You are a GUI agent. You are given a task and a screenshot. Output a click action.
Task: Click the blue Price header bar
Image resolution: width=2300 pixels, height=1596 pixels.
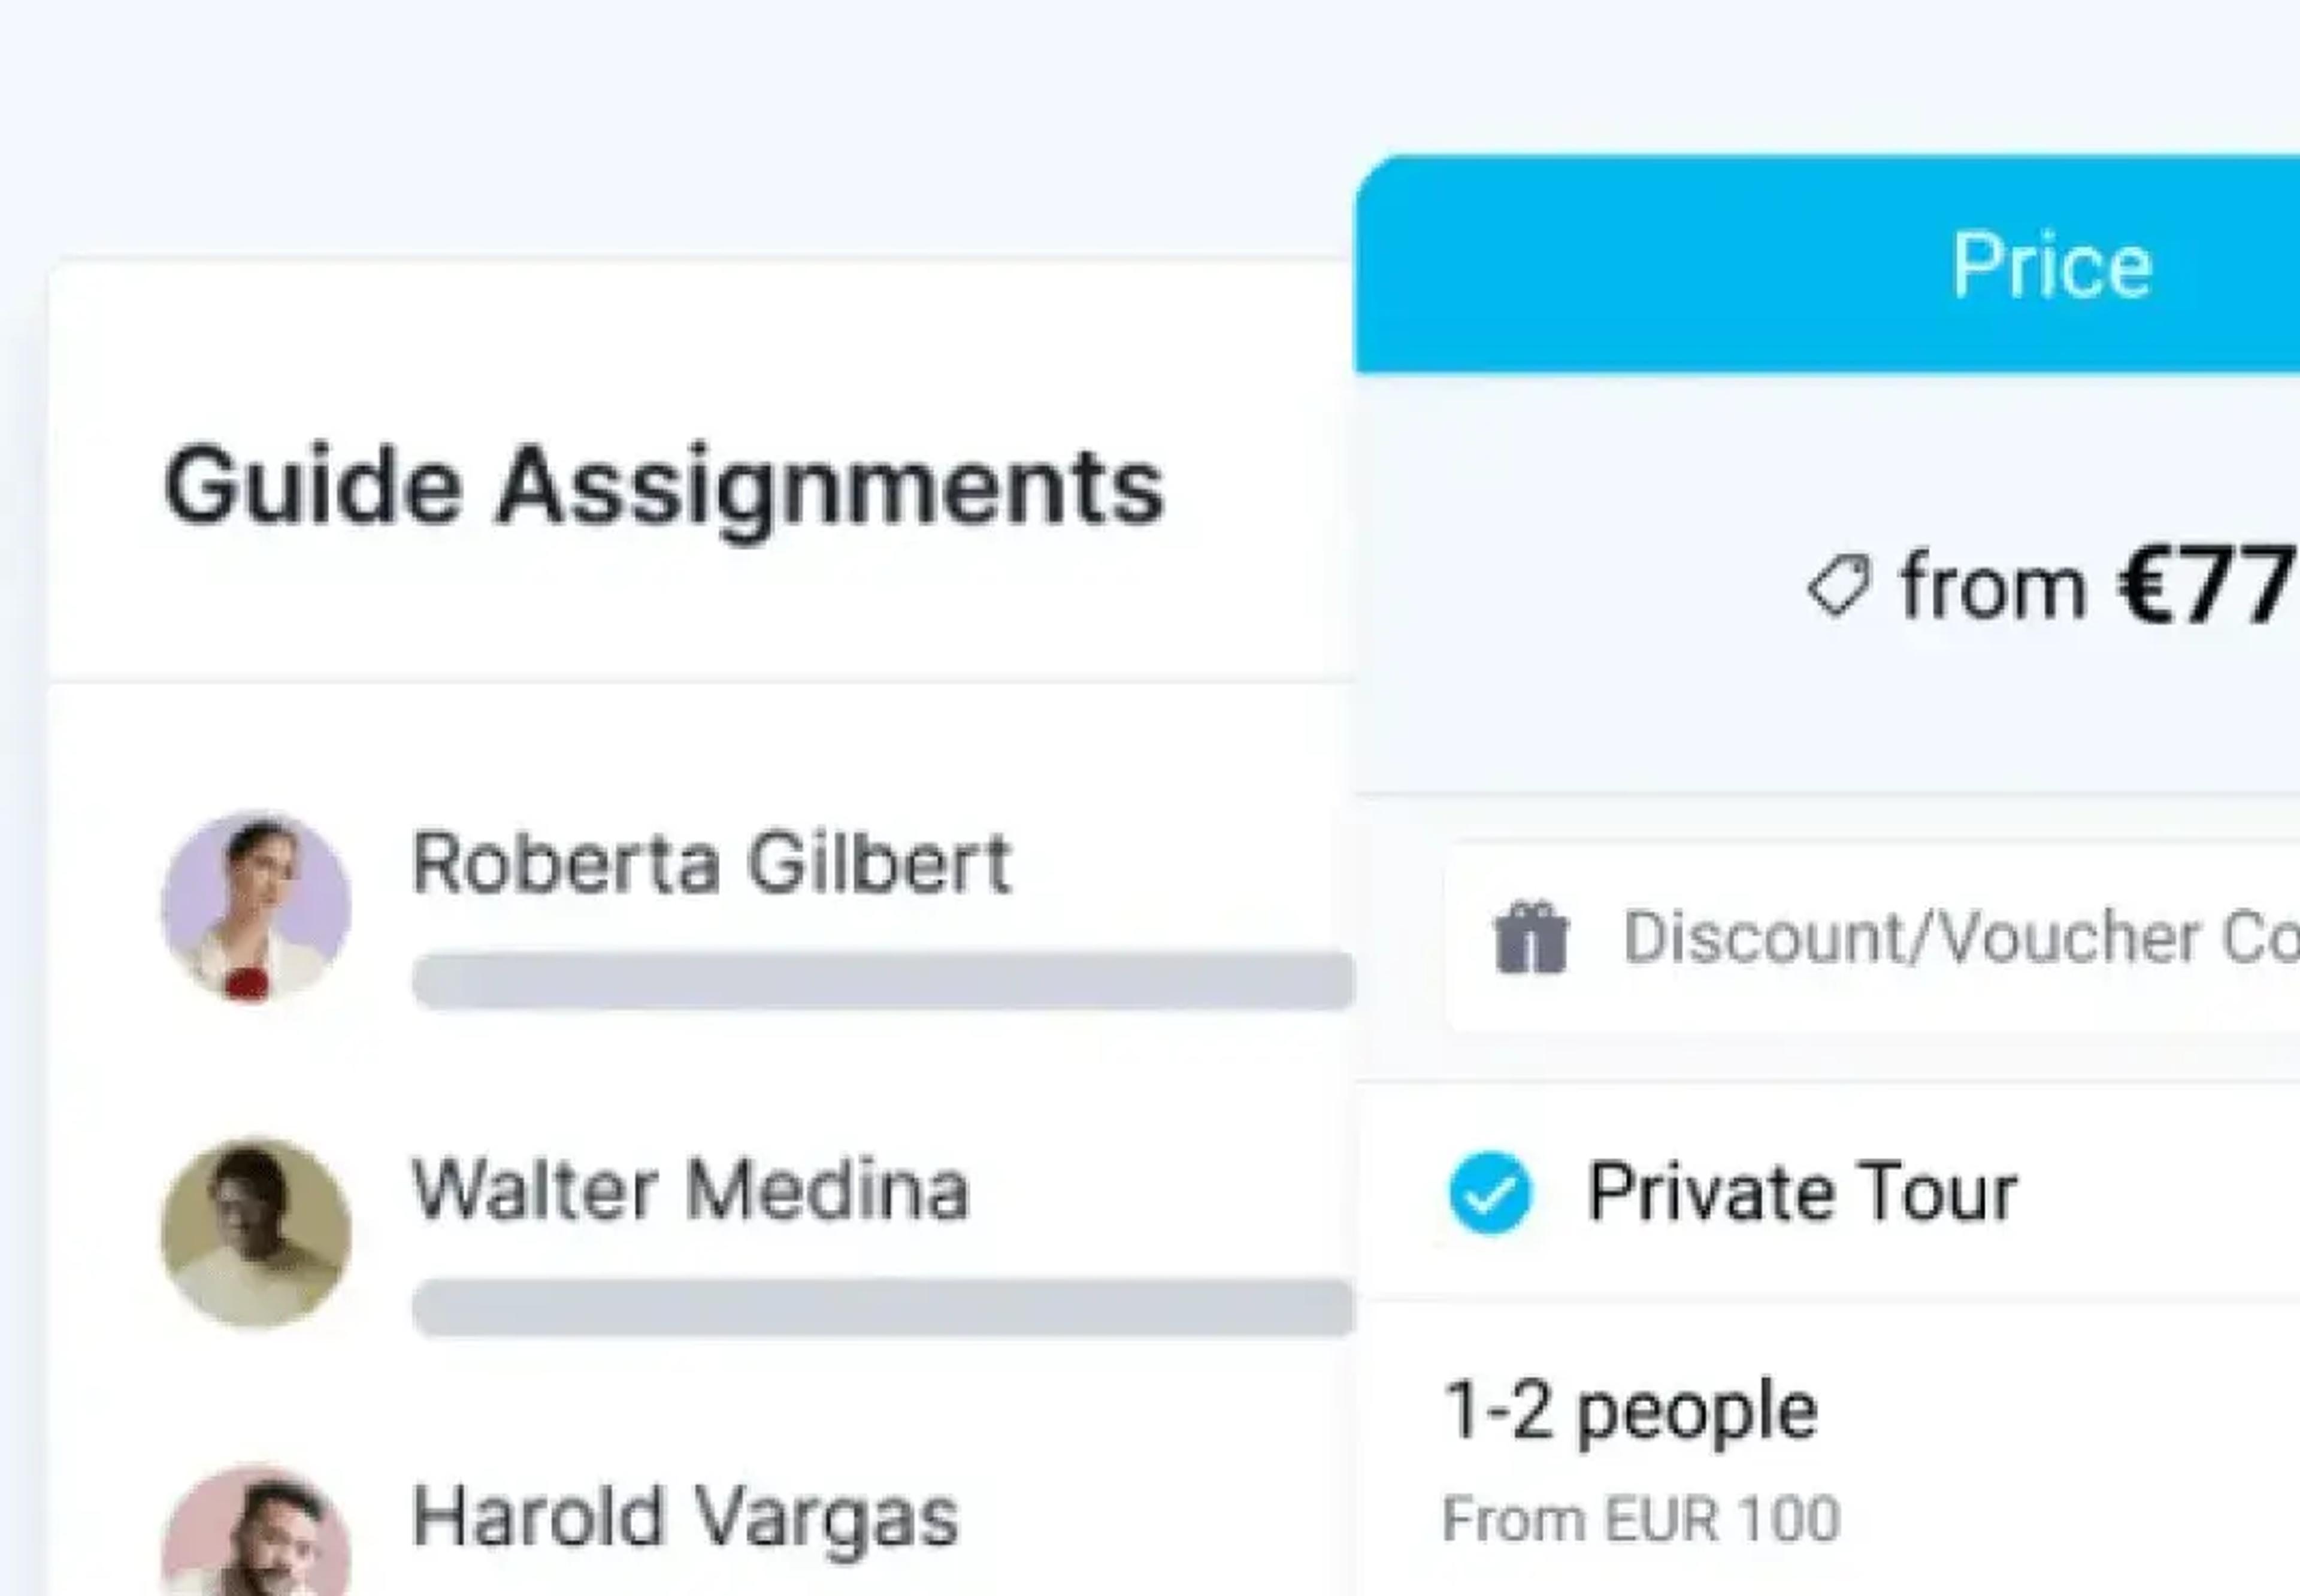pos(1827,264)
